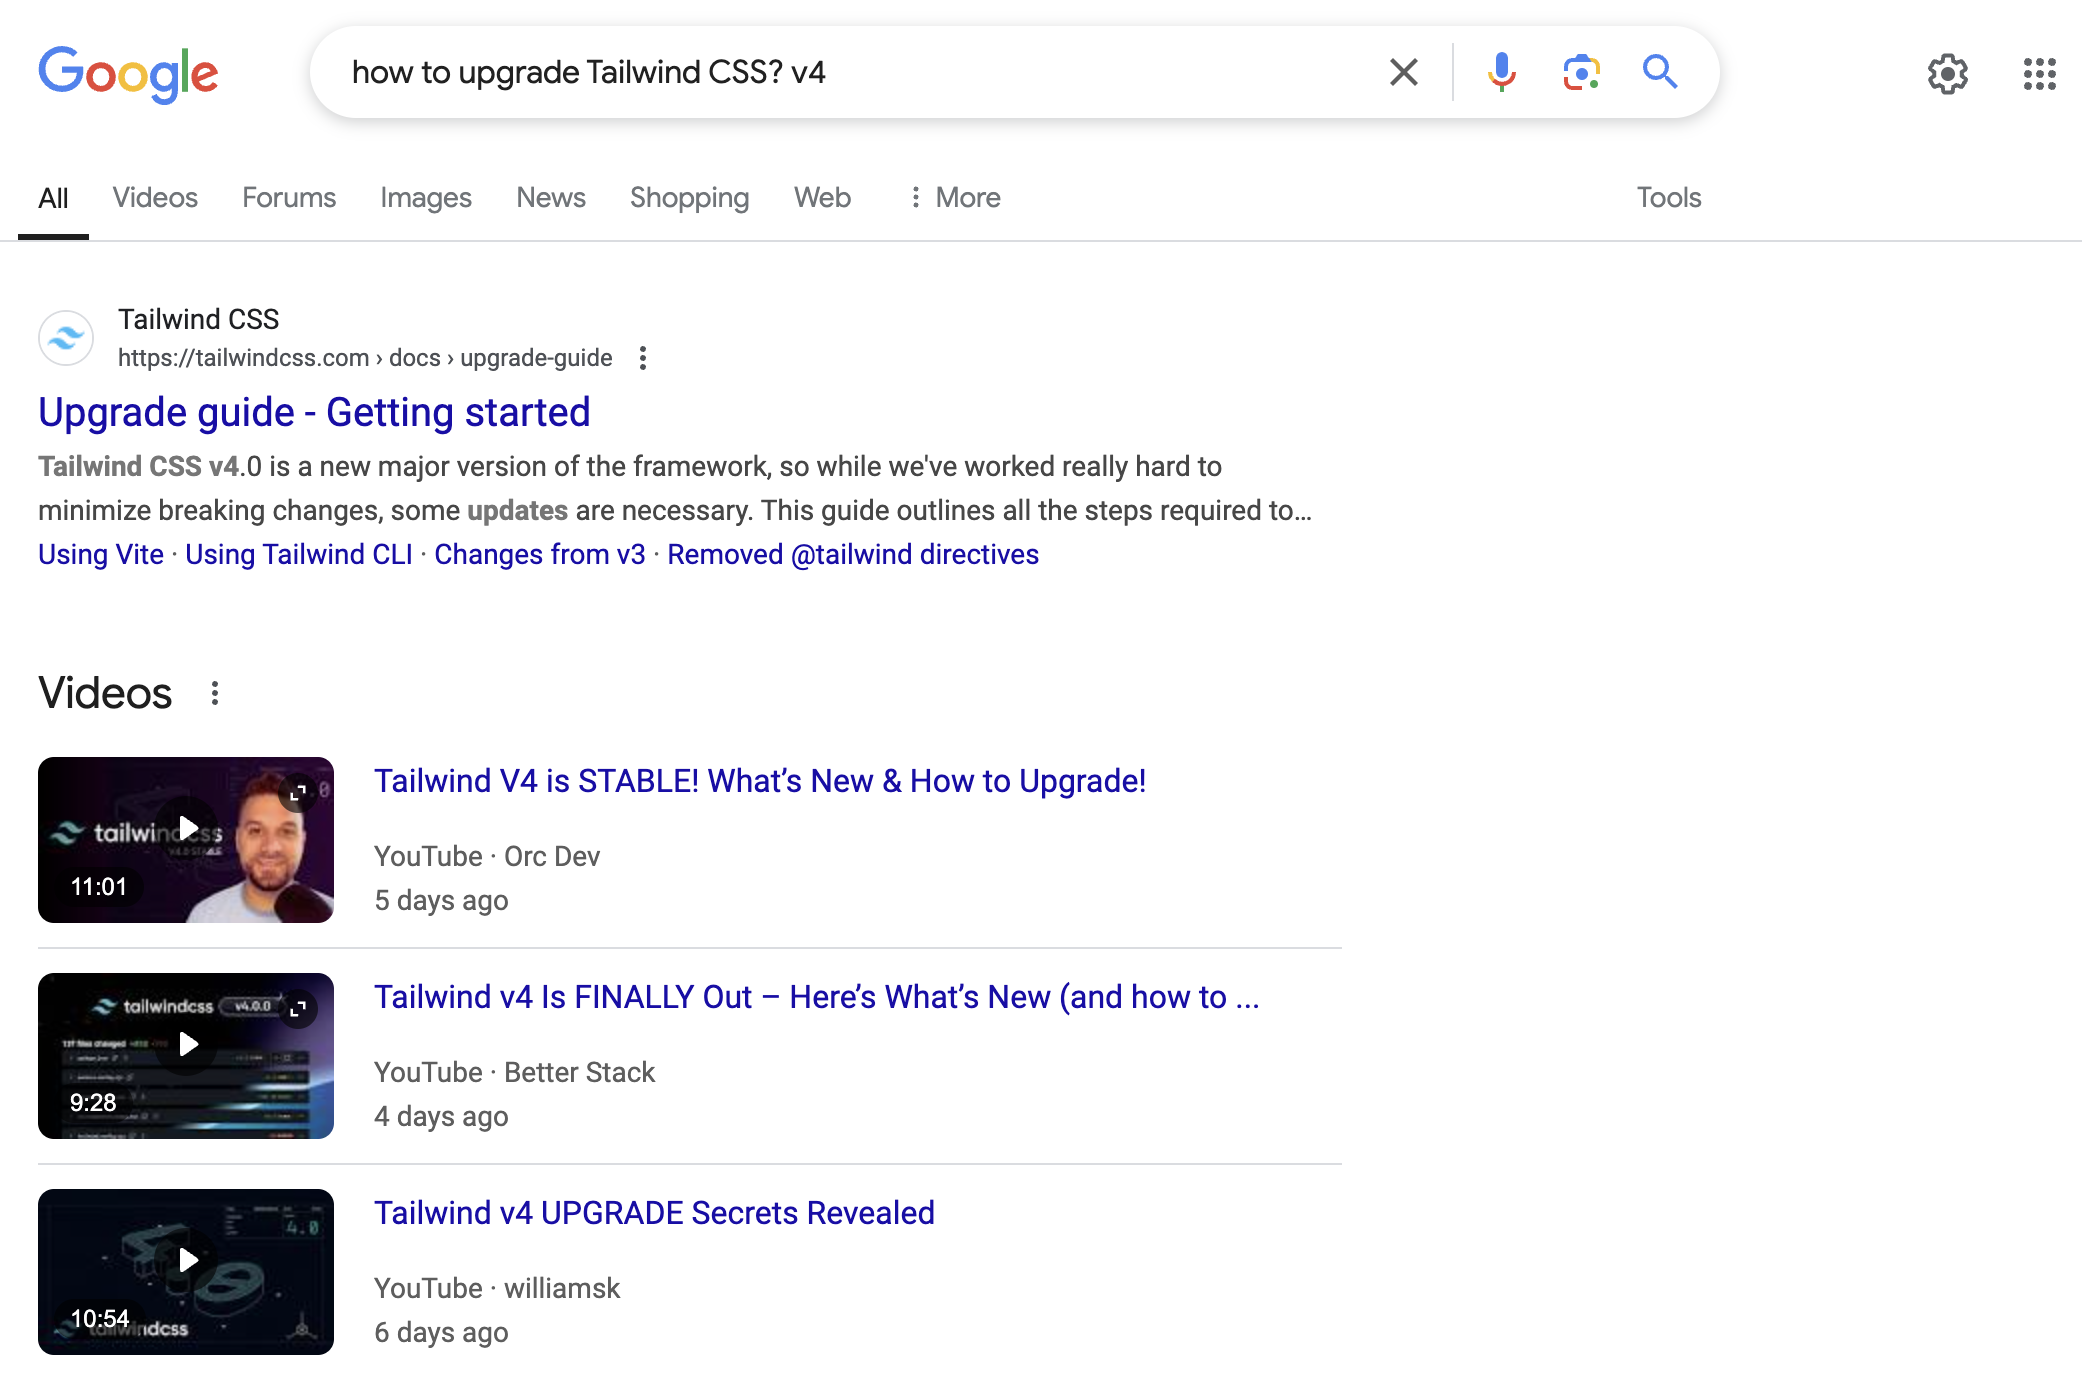Image resolution: width=2082 pixels, height=1382 pixels.
Task: Expand preview on Orc Dev thumbnail
Action: tap(298, 793)
